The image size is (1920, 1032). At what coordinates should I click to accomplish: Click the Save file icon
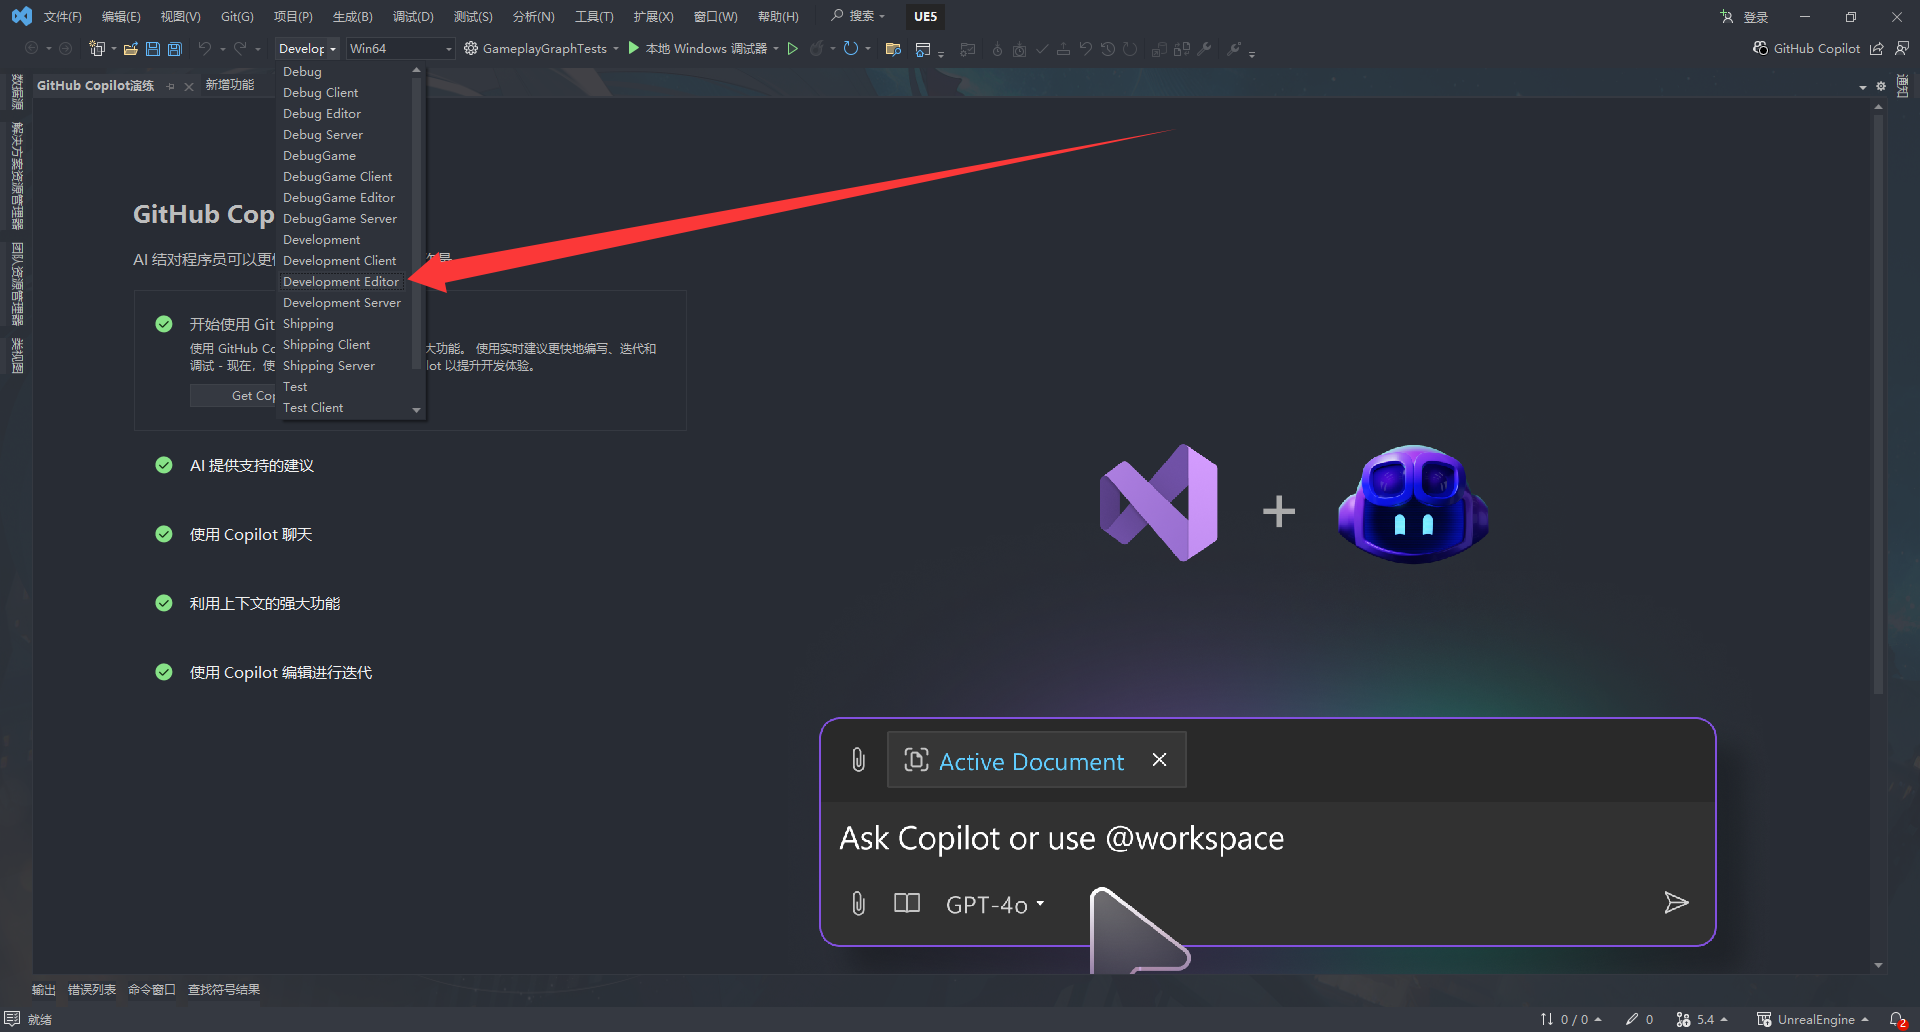(153, 48)
